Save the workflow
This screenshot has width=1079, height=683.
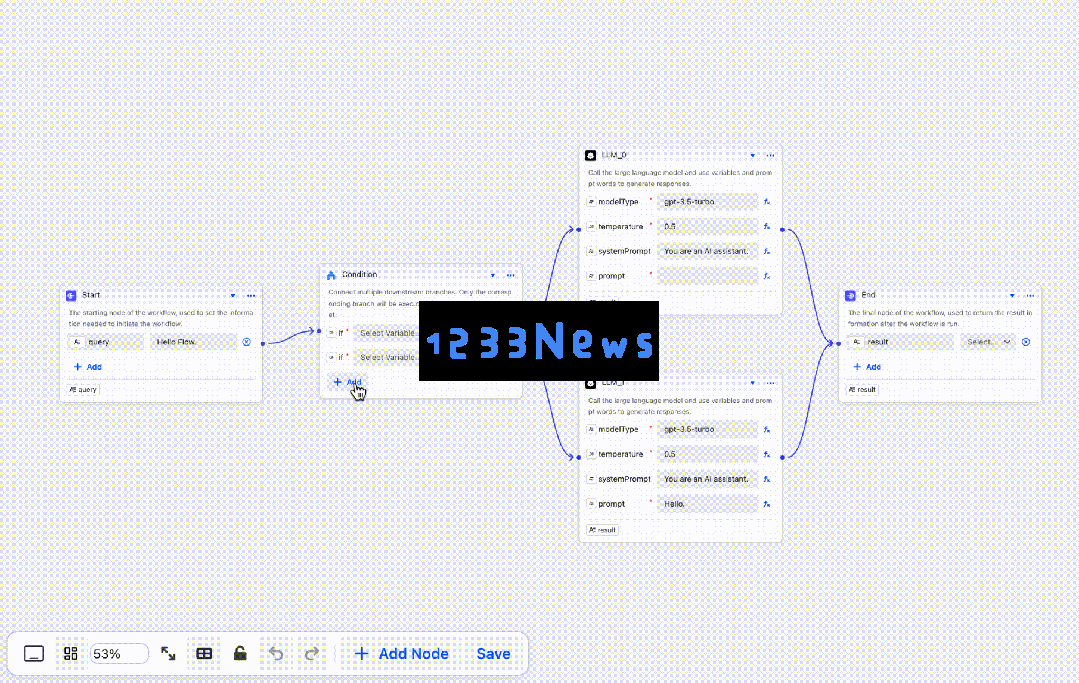pyautogui.click(x=493, y=653)
